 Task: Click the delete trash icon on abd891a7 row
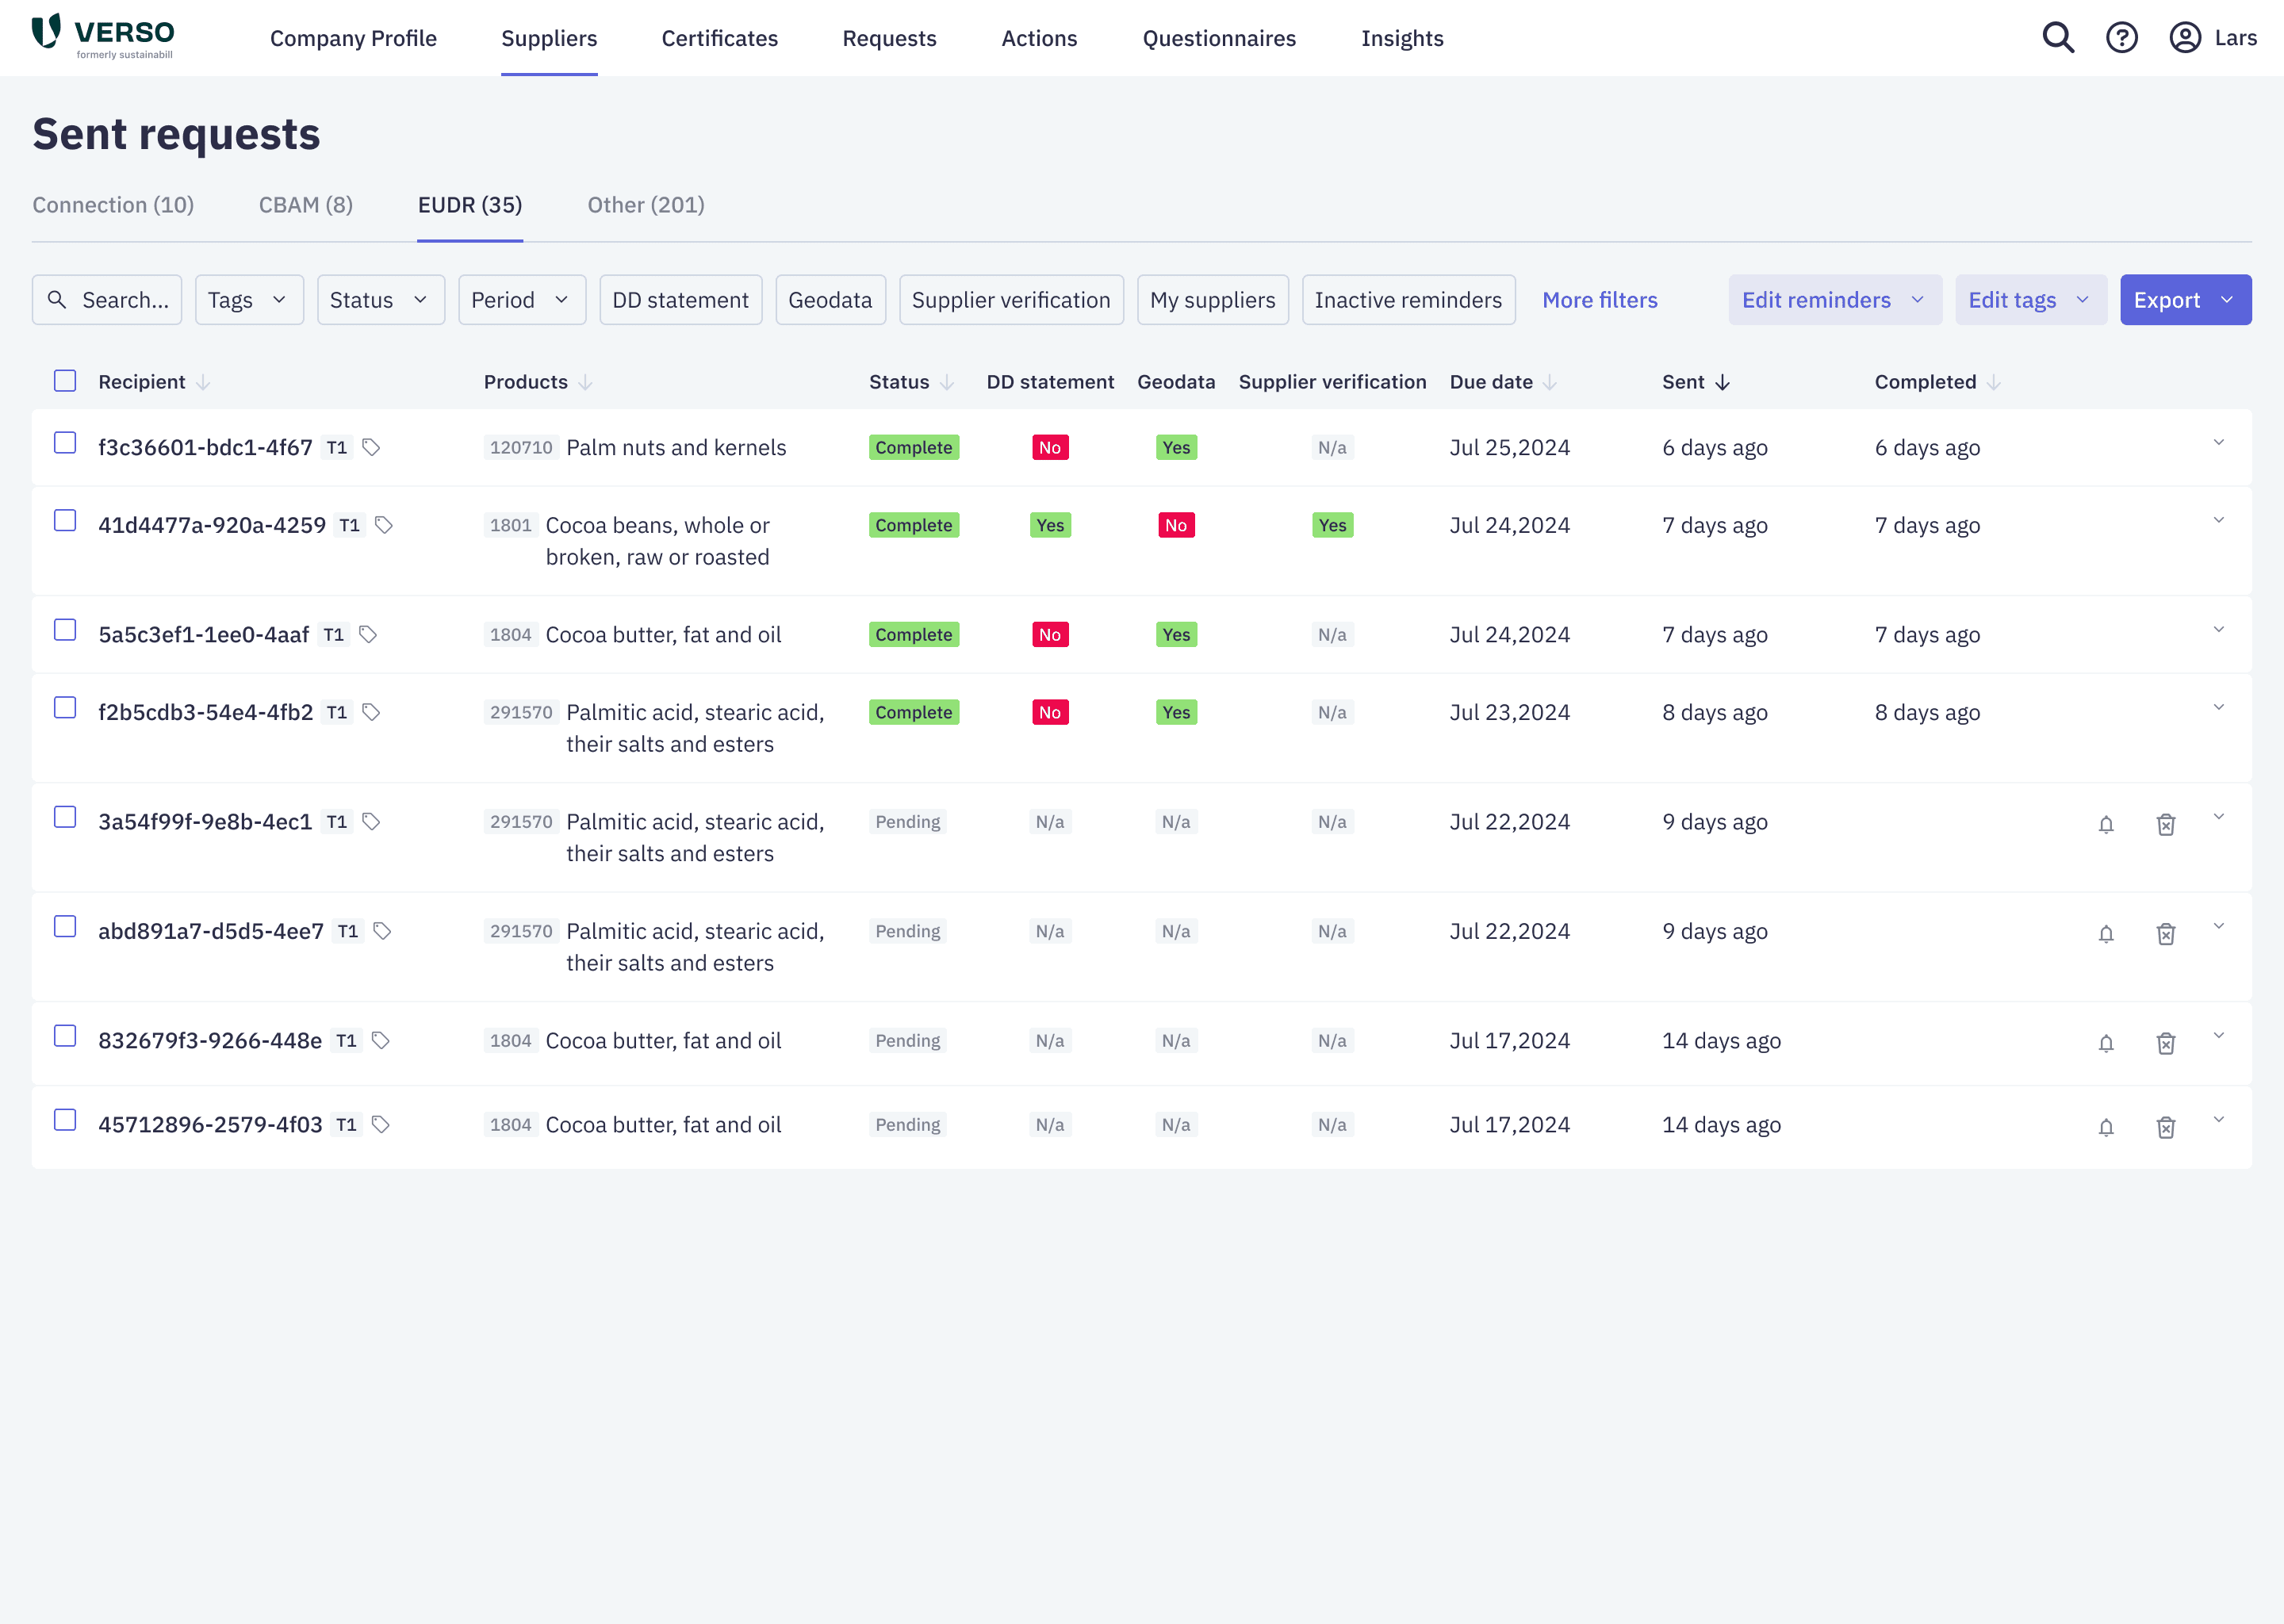coord(2164,933)
